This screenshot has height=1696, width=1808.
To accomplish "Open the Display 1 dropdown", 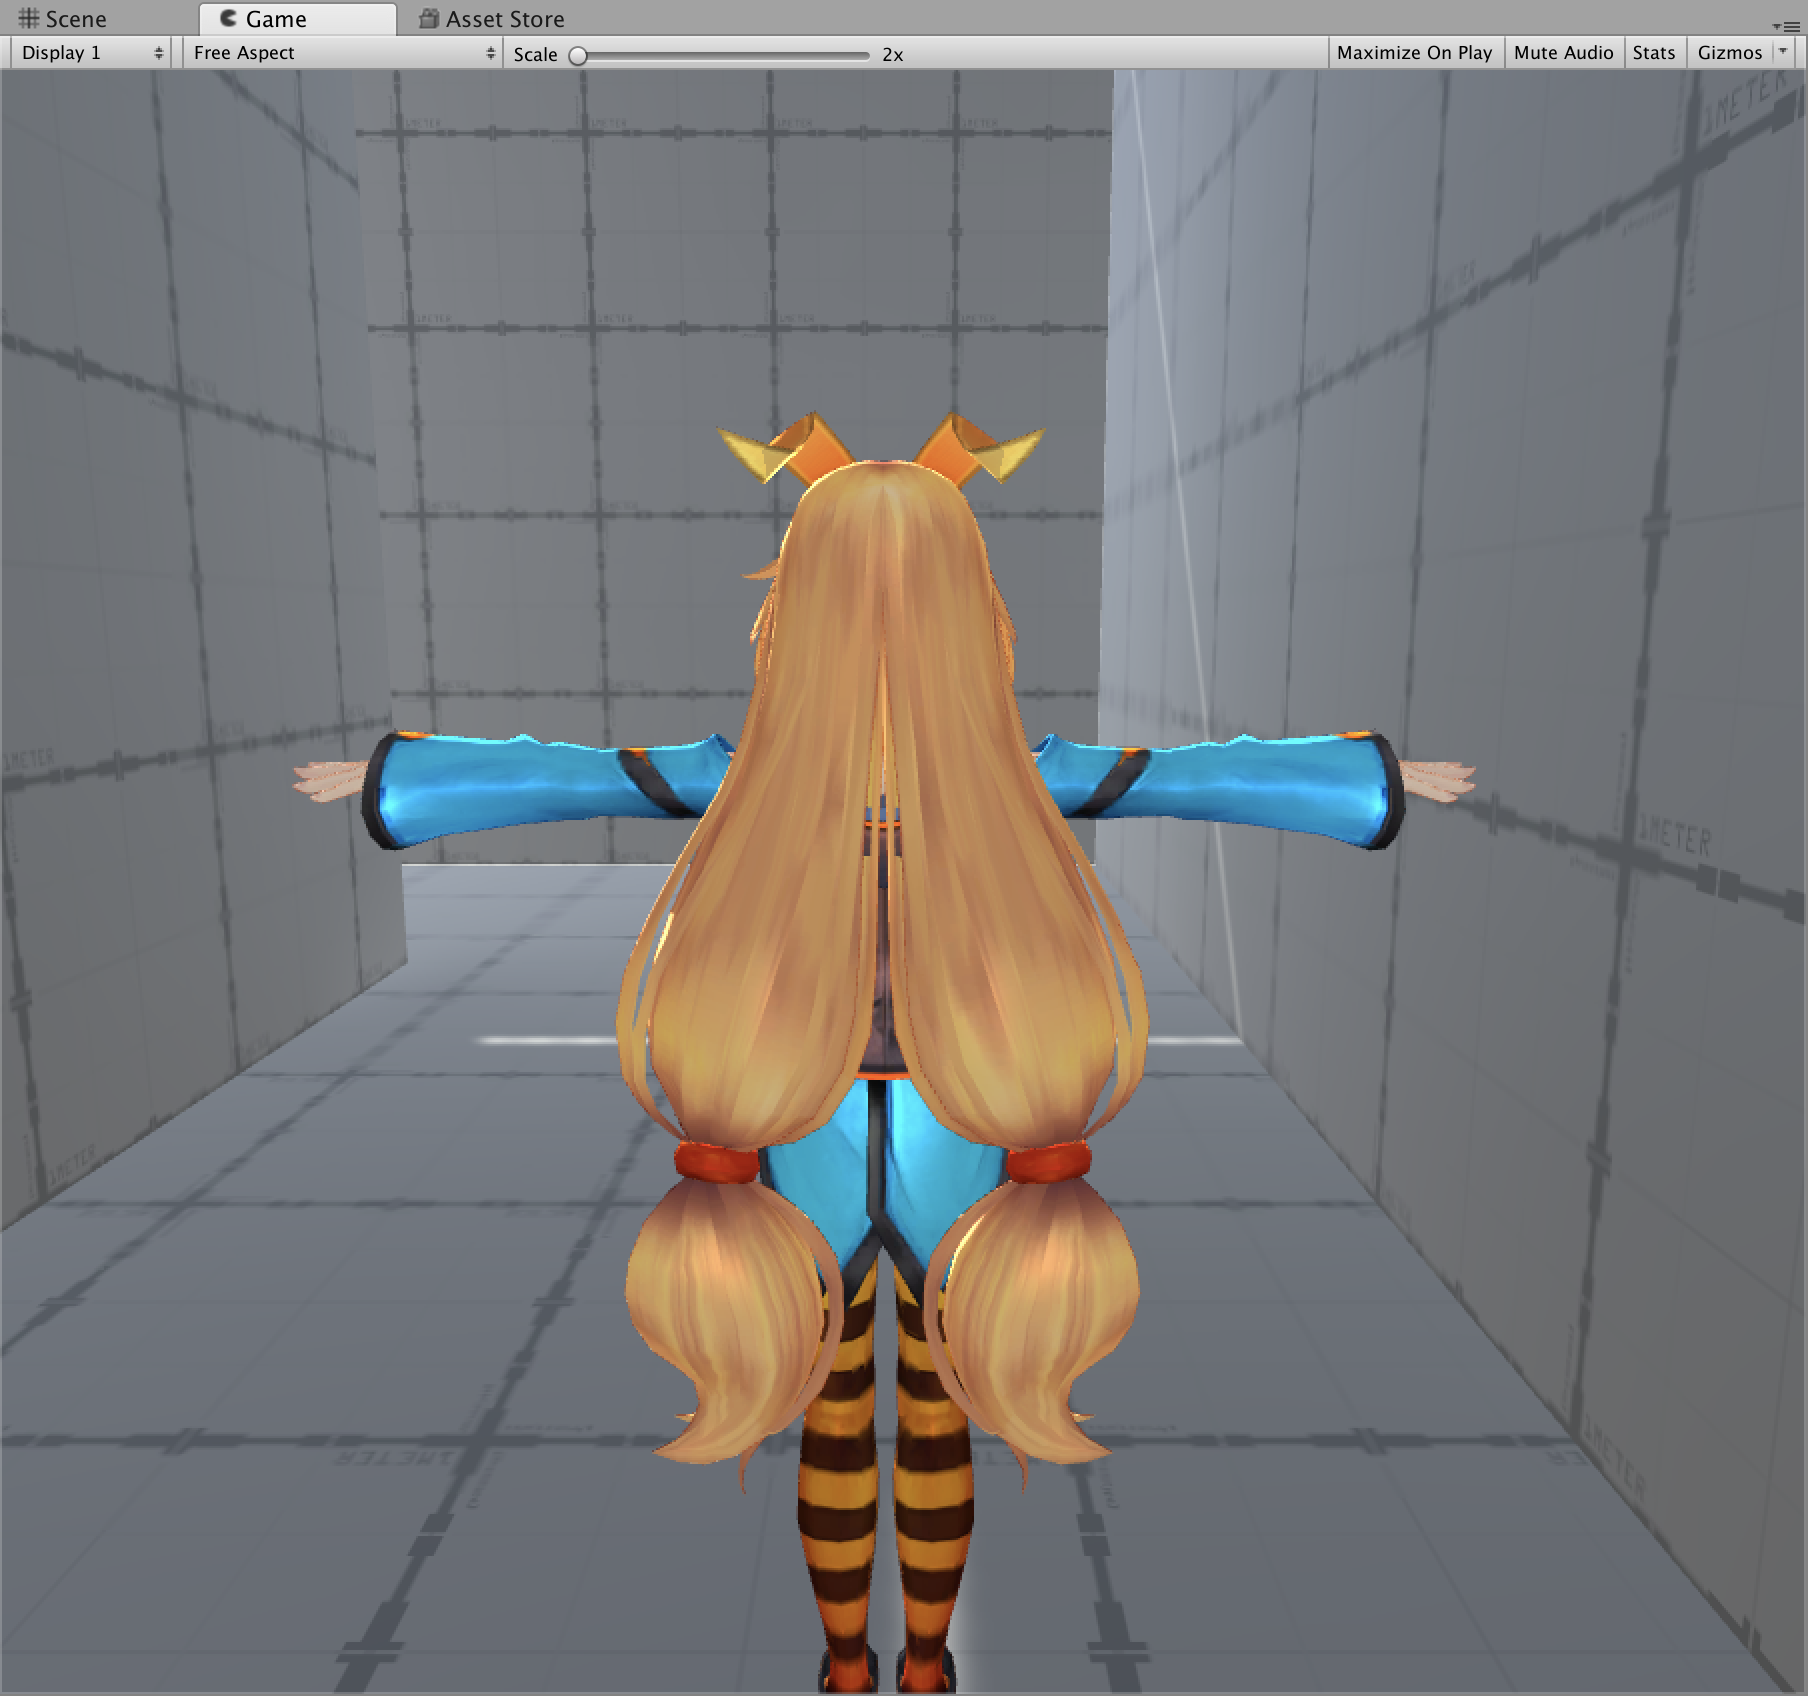I will [90, 52].
